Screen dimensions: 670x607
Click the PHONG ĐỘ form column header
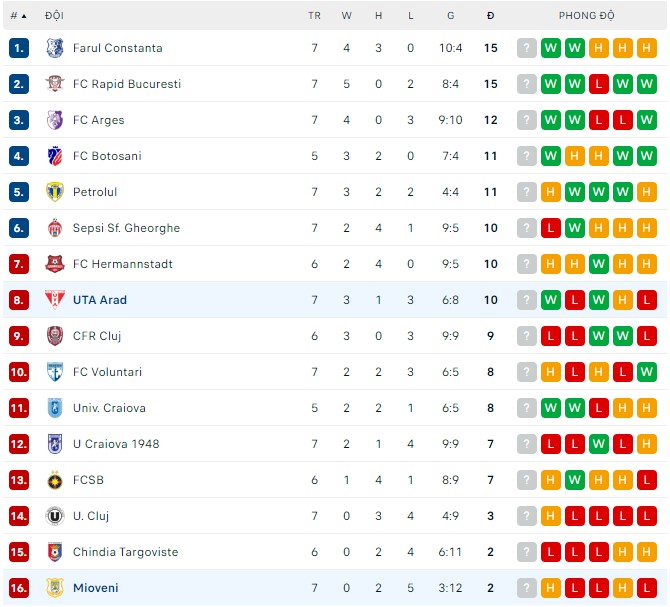586,16
